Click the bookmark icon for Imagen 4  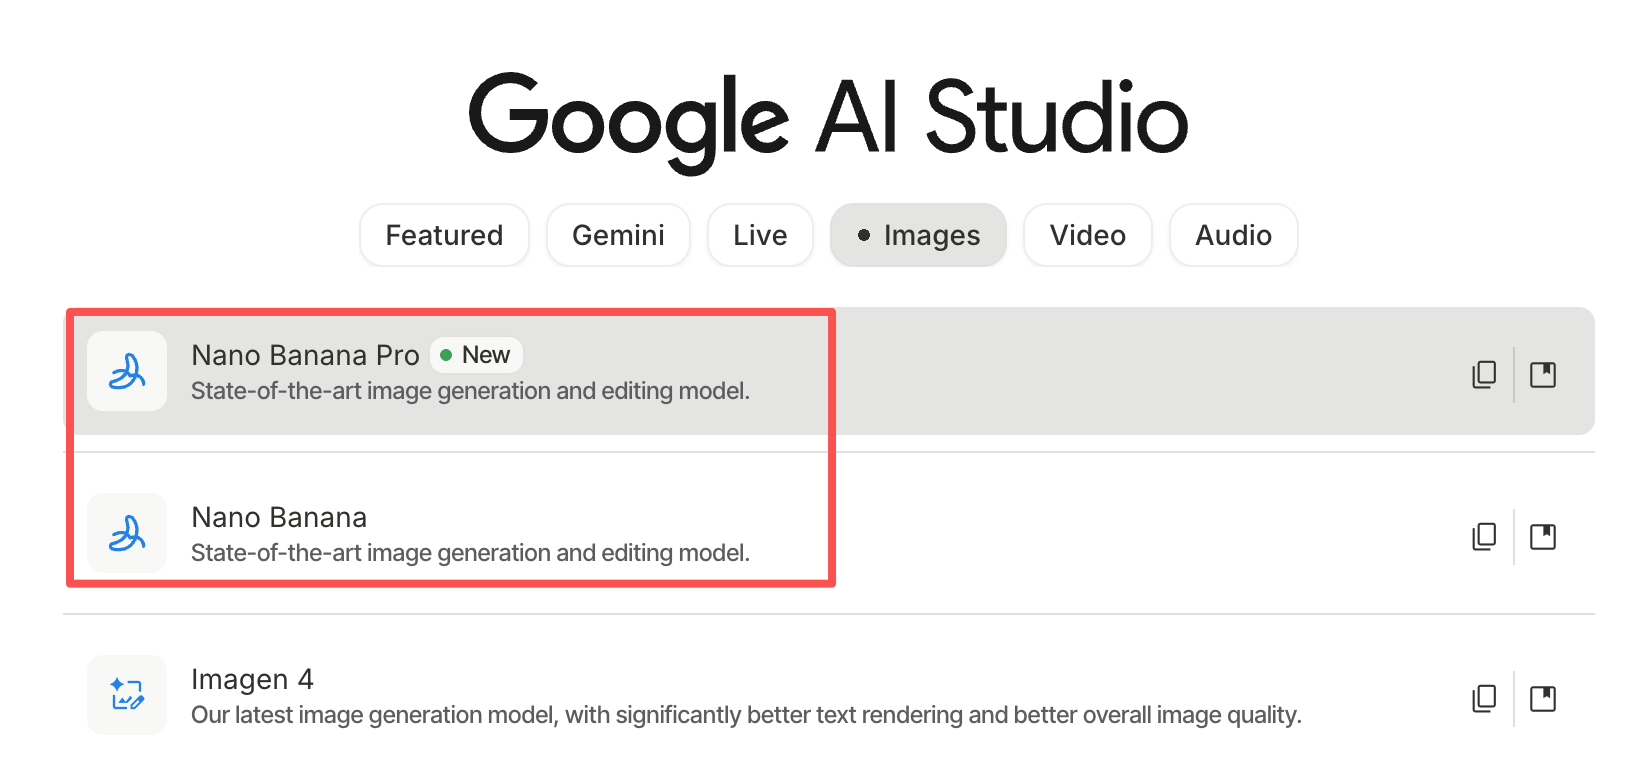click(x=1543, y=698)
